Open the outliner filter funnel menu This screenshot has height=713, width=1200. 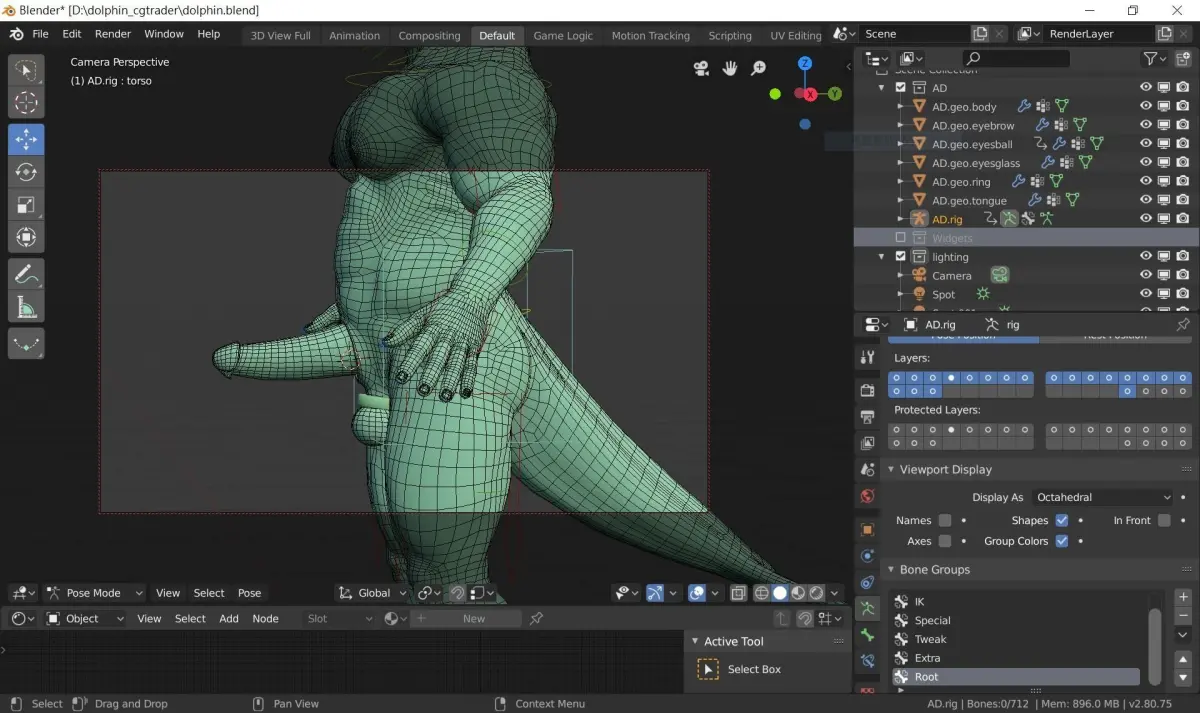1155,59
